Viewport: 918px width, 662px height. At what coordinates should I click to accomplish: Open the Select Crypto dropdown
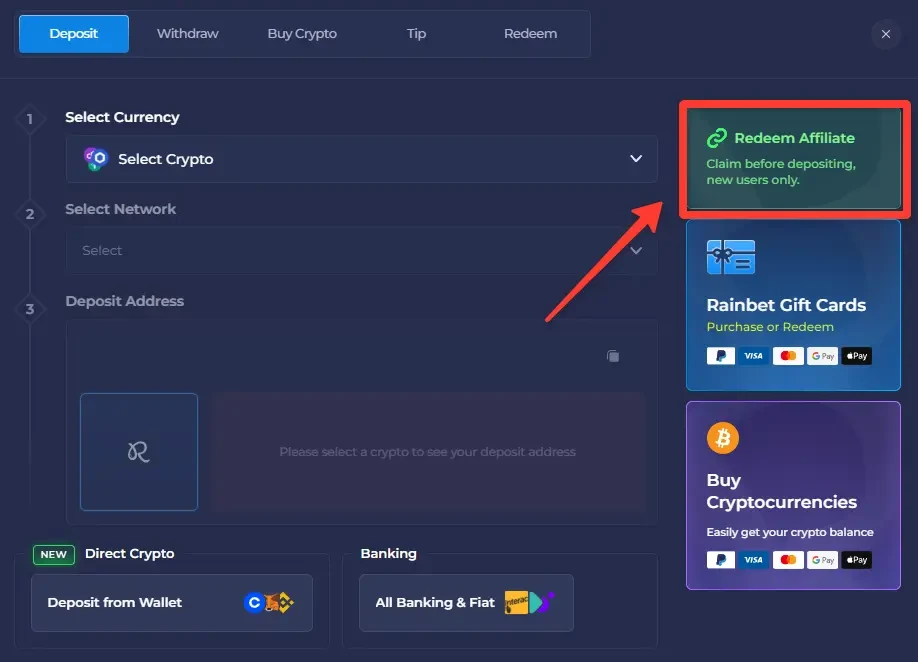click(362, 159)
